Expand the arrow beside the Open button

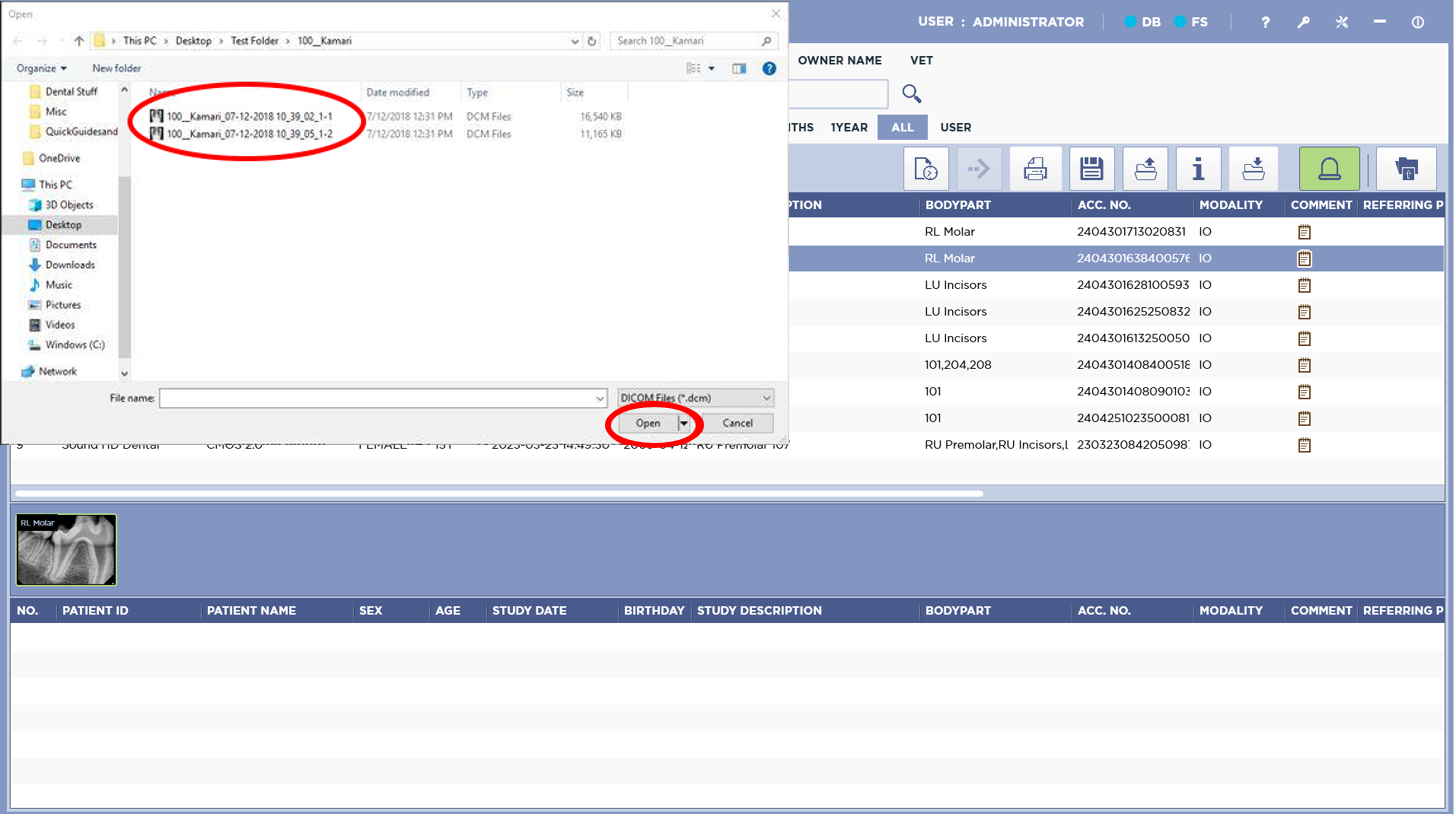[684, 424]
